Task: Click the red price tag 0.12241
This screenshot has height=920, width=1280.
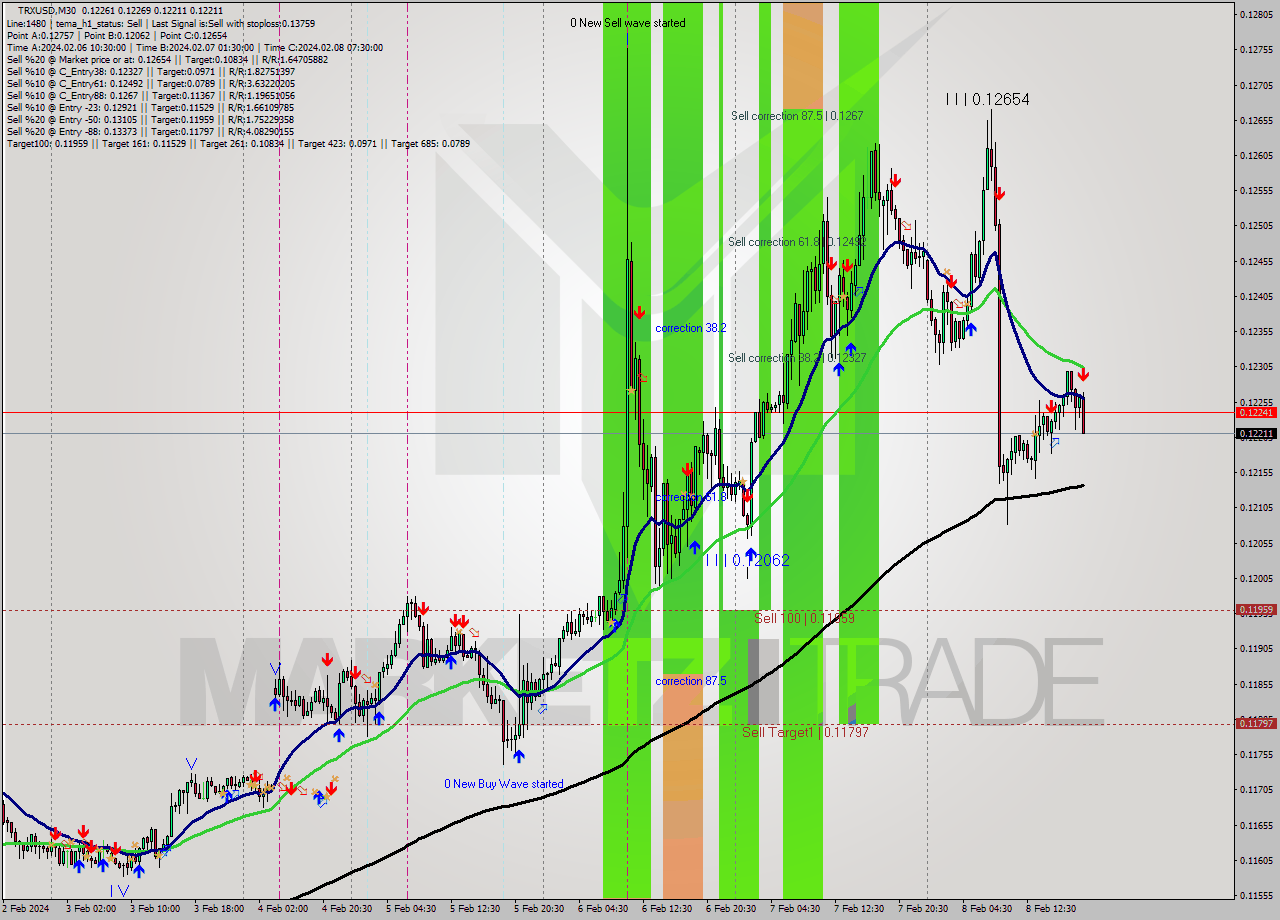Action: click(1256, 412)
